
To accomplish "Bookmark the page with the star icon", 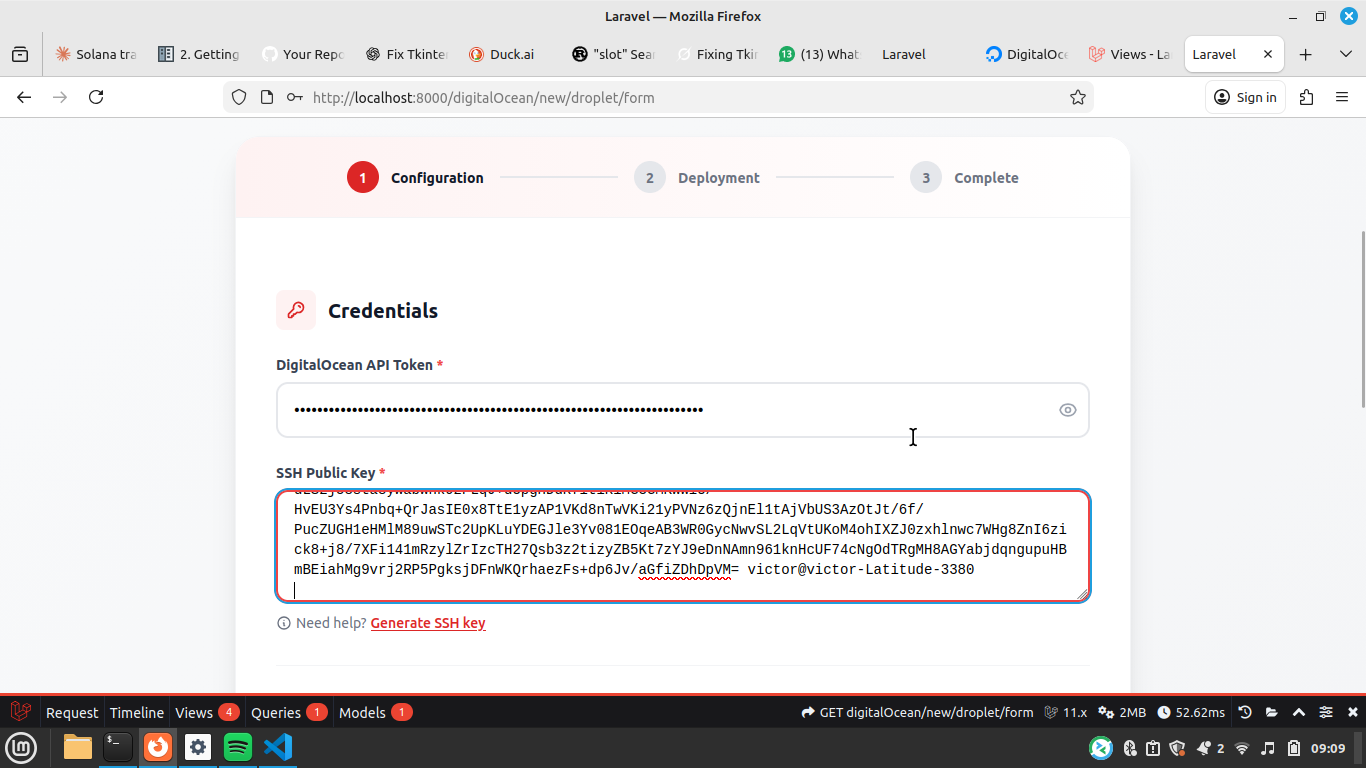I will [x=1078, y=97].
